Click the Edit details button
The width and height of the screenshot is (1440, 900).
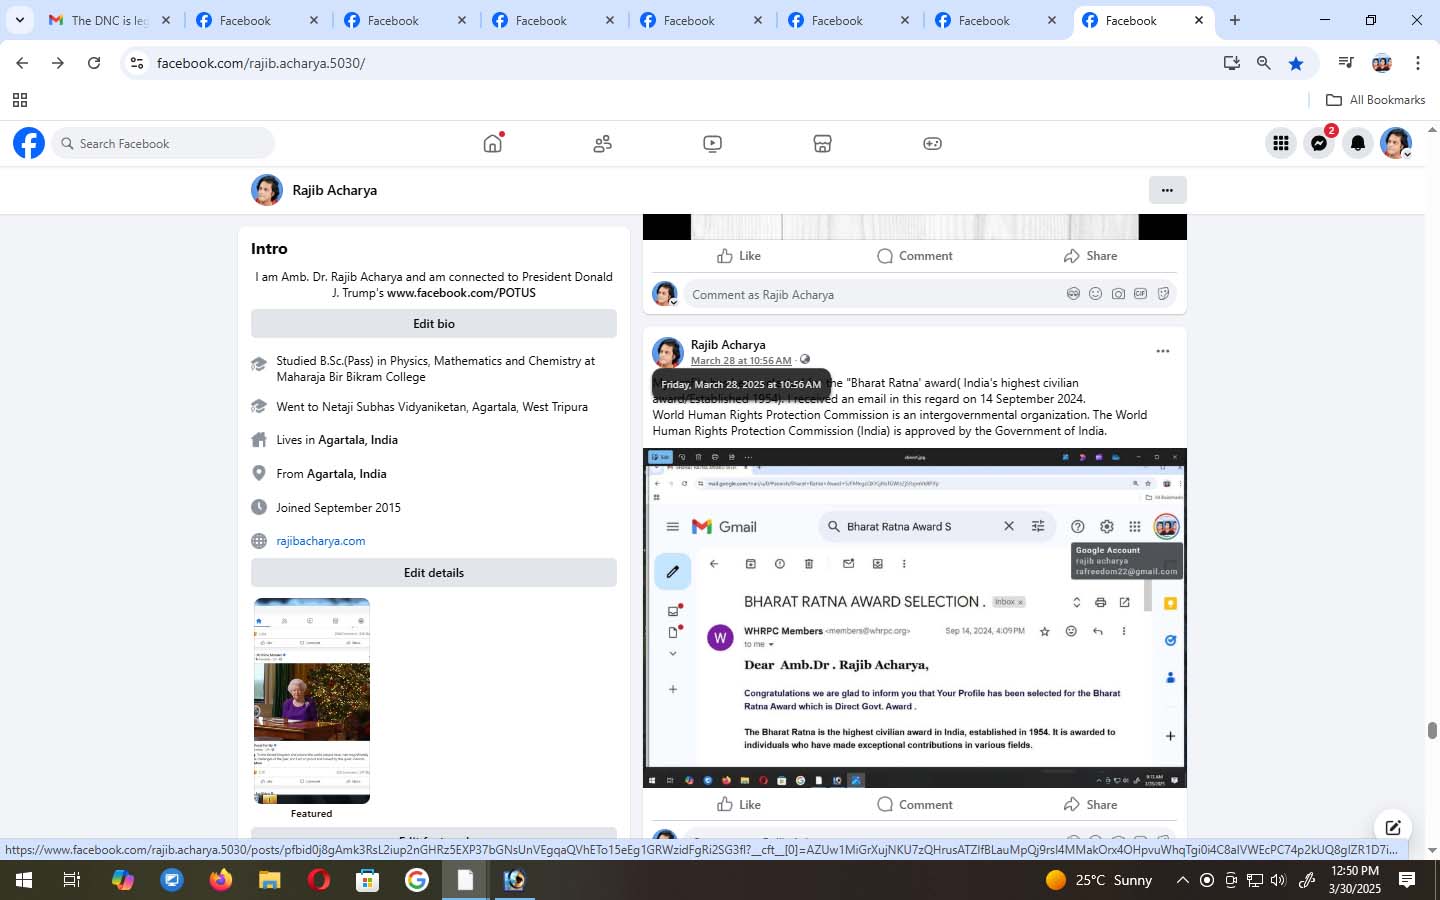pyautogui.click(x=434, y=573)
